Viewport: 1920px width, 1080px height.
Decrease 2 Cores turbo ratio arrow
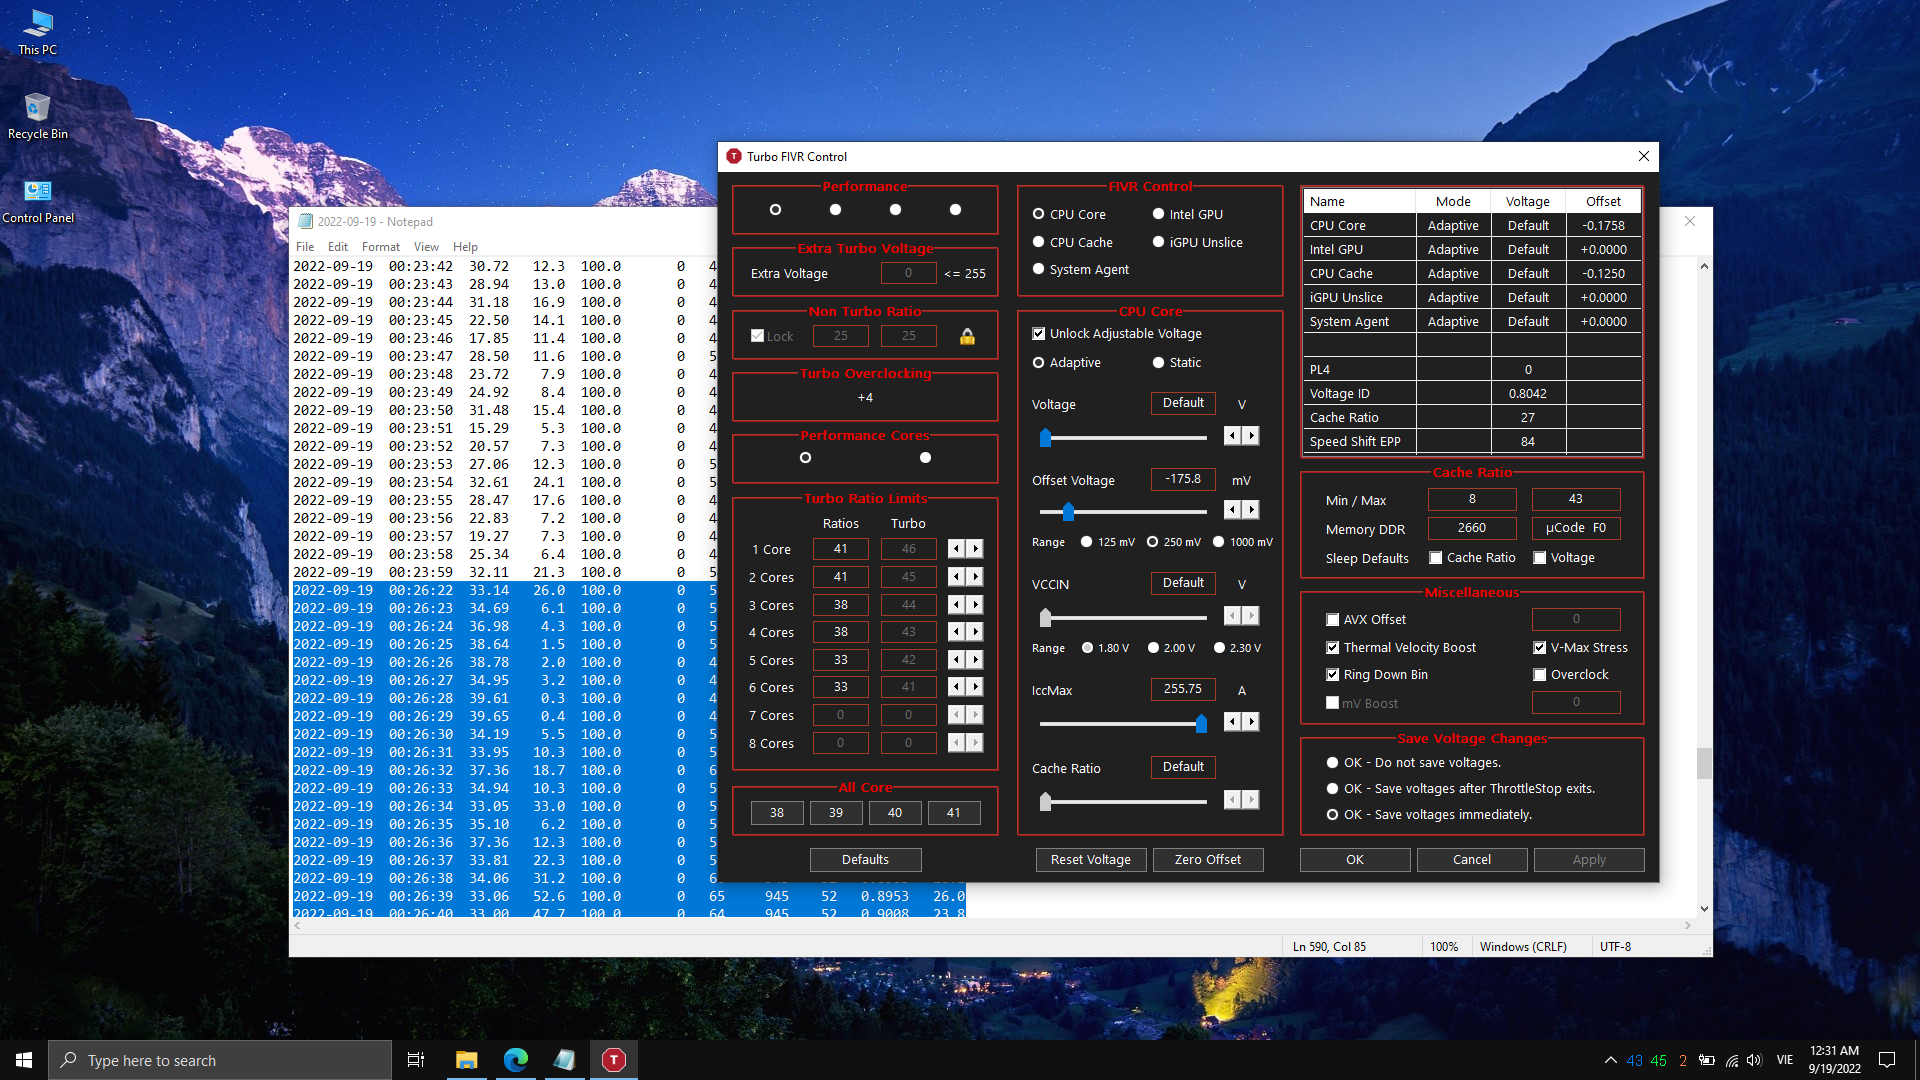point(956,577)
